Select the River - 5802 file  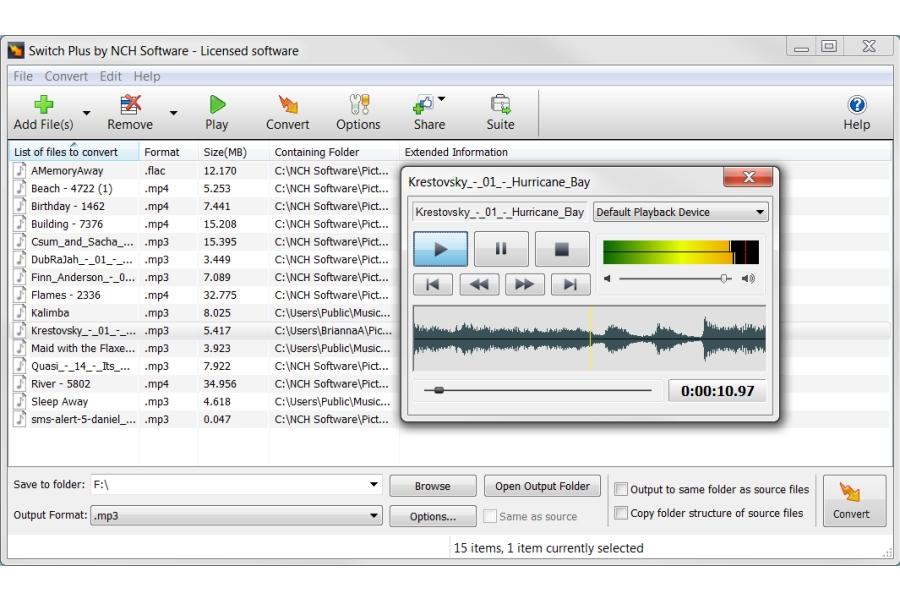[60, 384]
